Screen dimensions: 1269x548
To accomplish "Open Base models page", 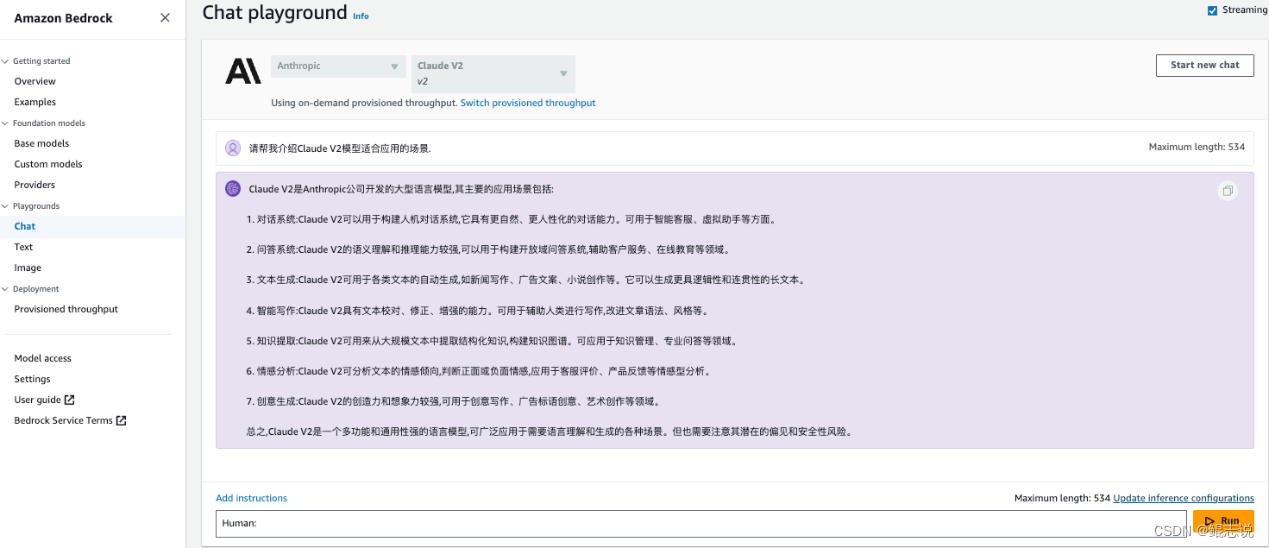I will pyautogui.click(x=42, y=144).
